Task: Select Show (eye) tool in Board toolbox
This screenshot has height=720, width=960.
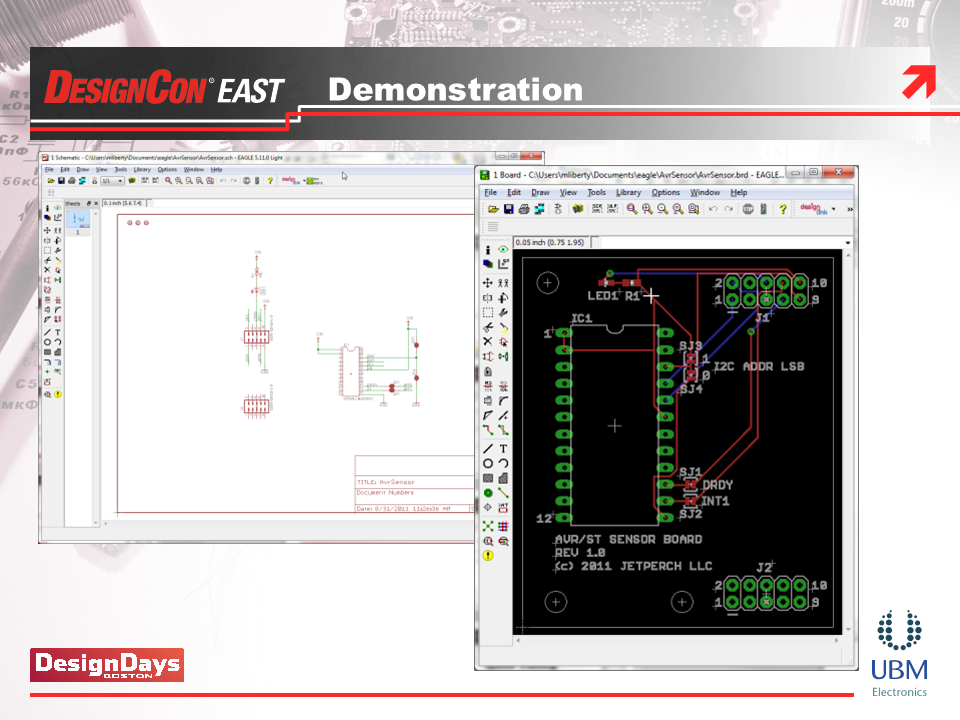Action: [503, 250]
